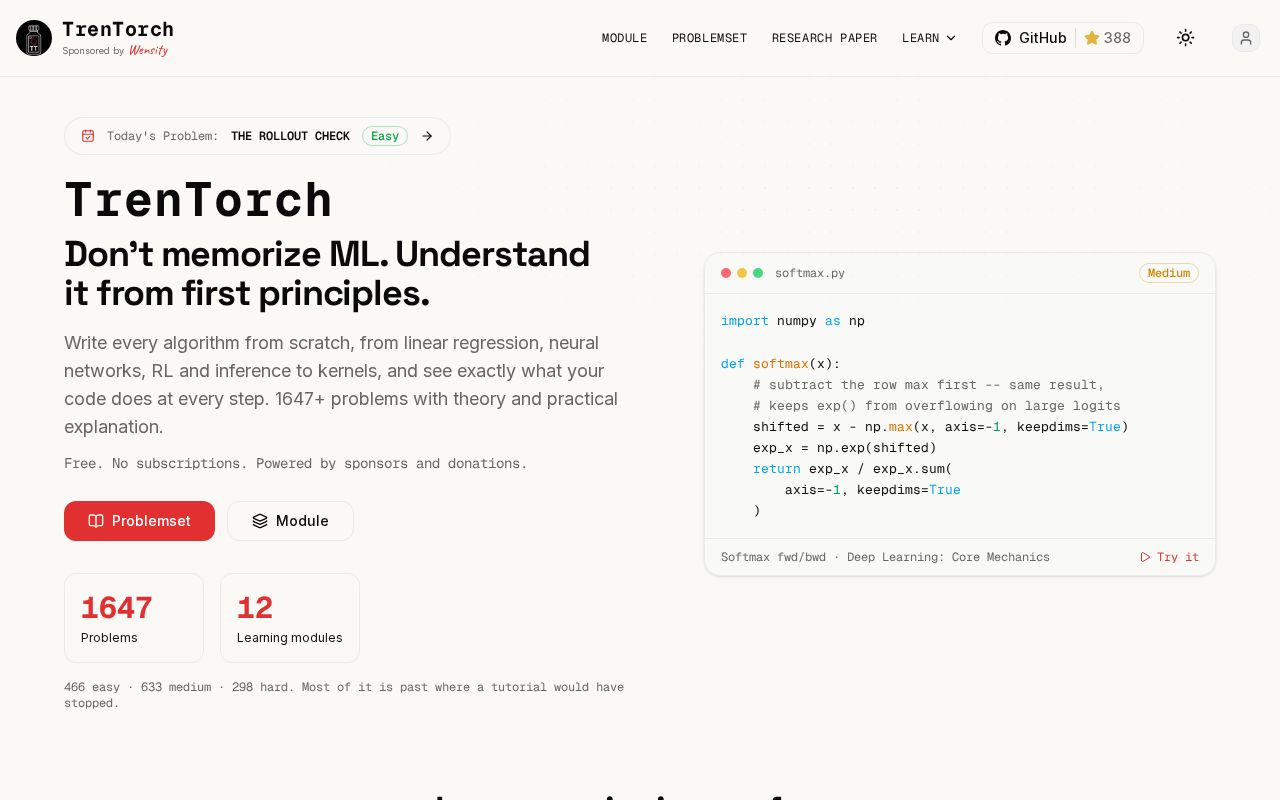This screenshot has width=1280, height=800.
Task: Click the "466 easy" difficulty breakdown text
Action: (x=92, y=687)
